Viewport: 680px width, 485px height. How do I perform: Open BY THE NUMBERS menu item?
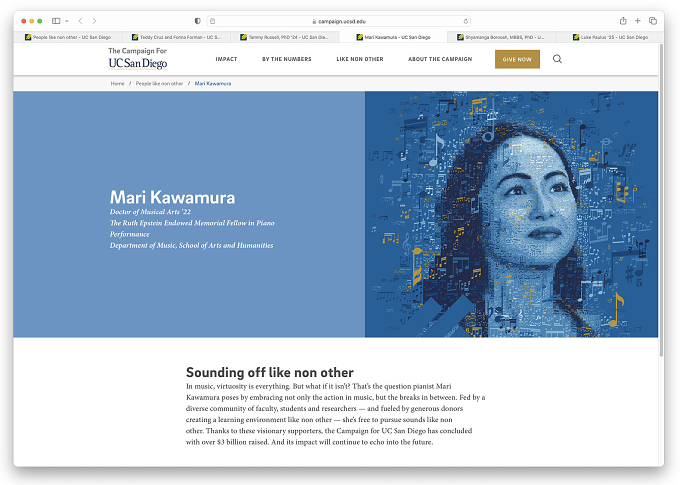coord(287,59)
